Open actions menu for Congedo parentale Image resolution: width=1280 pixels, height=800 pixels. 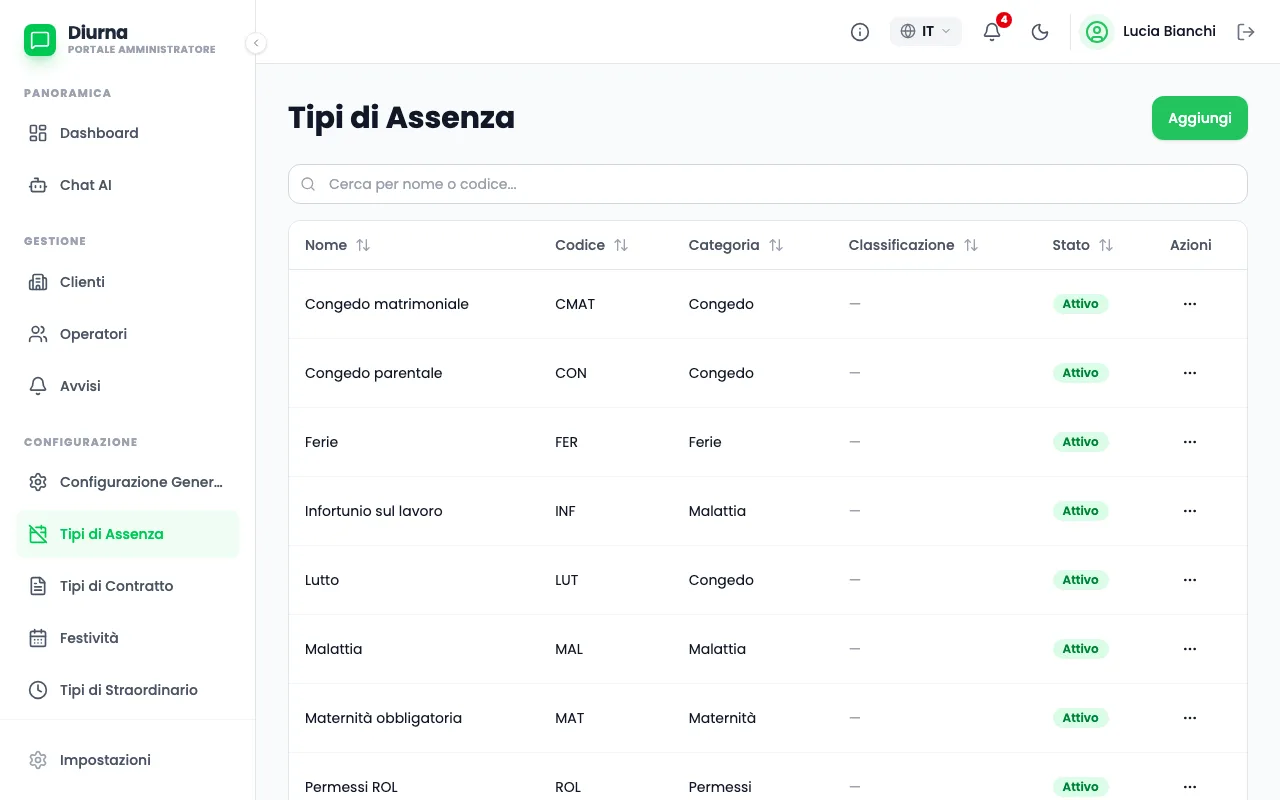1190,373
